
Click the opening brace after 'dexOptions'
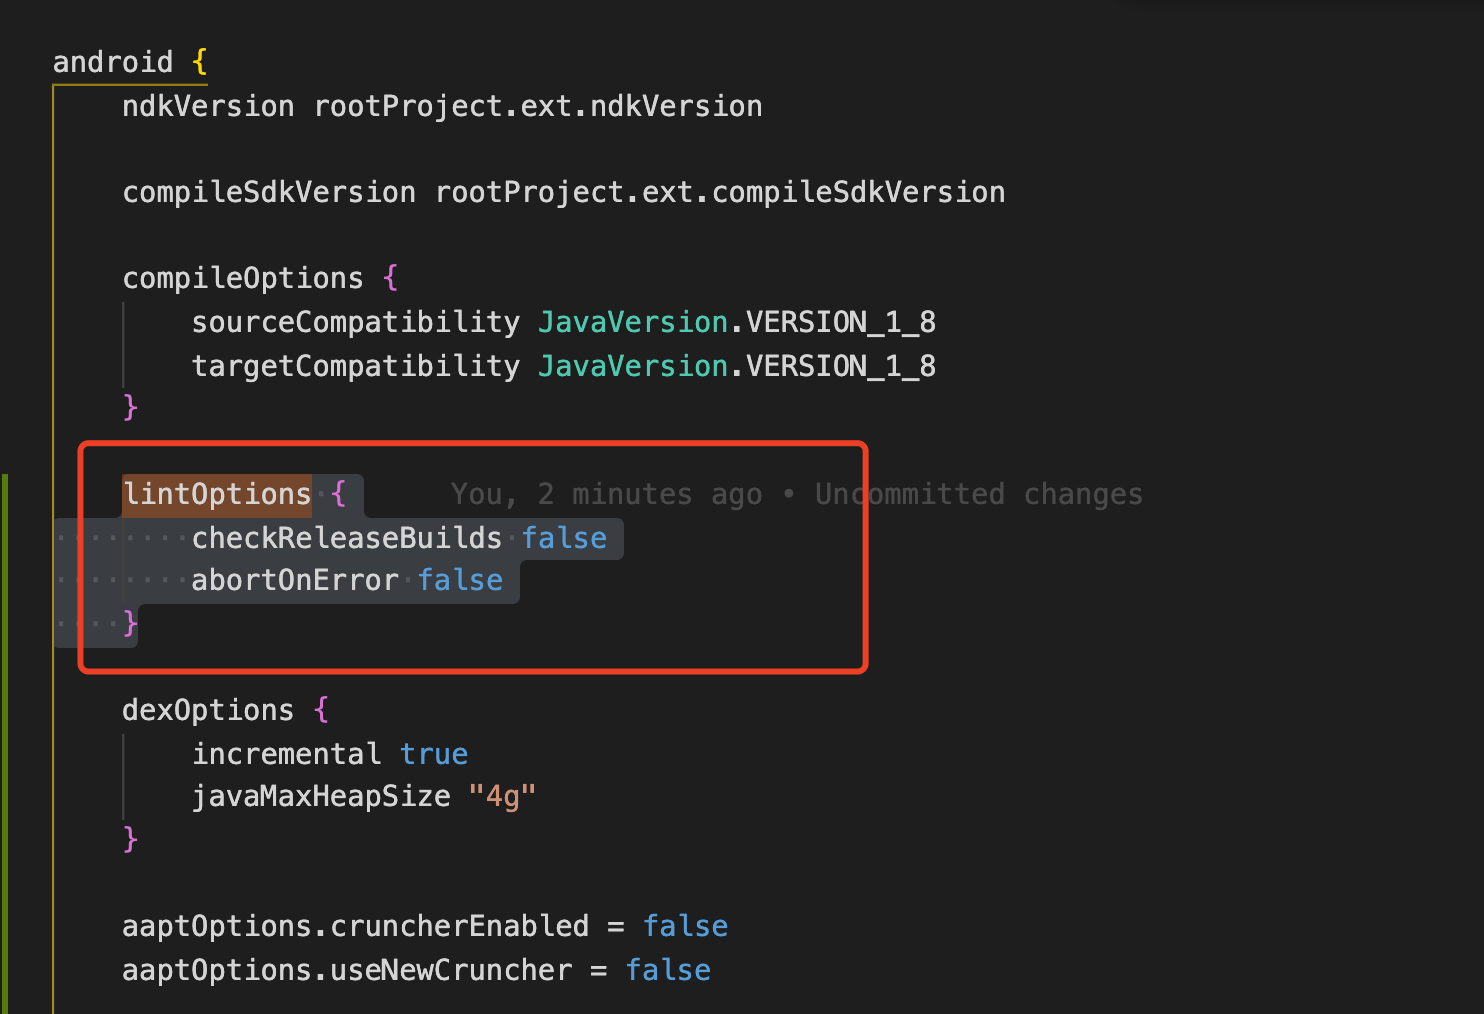[321, 710]
